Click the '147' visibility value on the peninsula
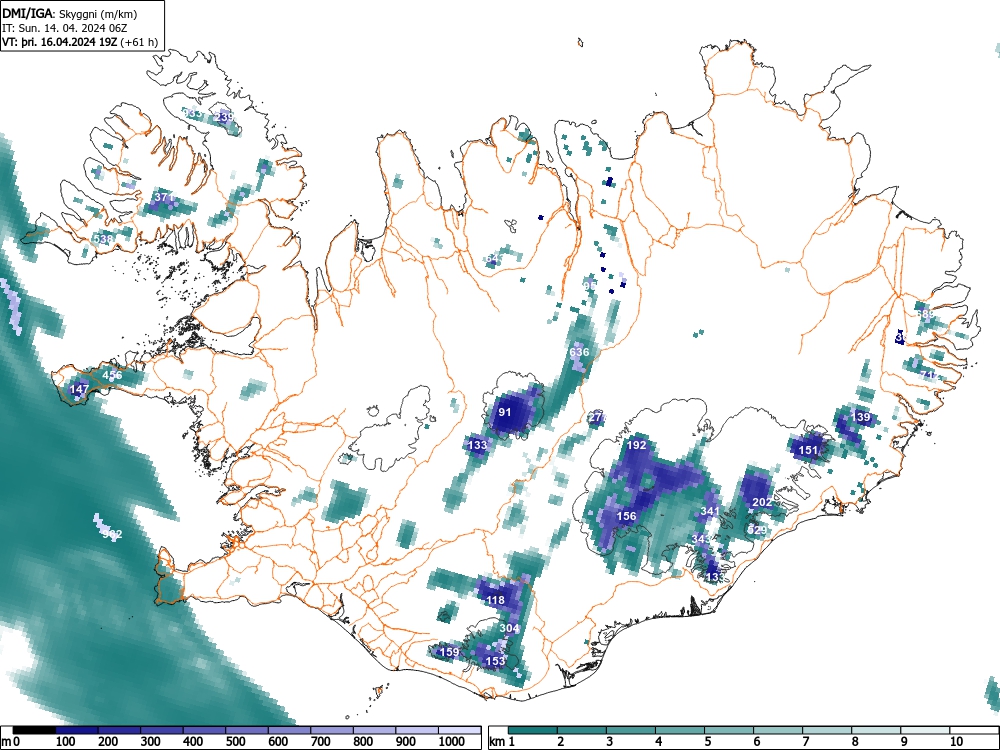 point(79,388)
